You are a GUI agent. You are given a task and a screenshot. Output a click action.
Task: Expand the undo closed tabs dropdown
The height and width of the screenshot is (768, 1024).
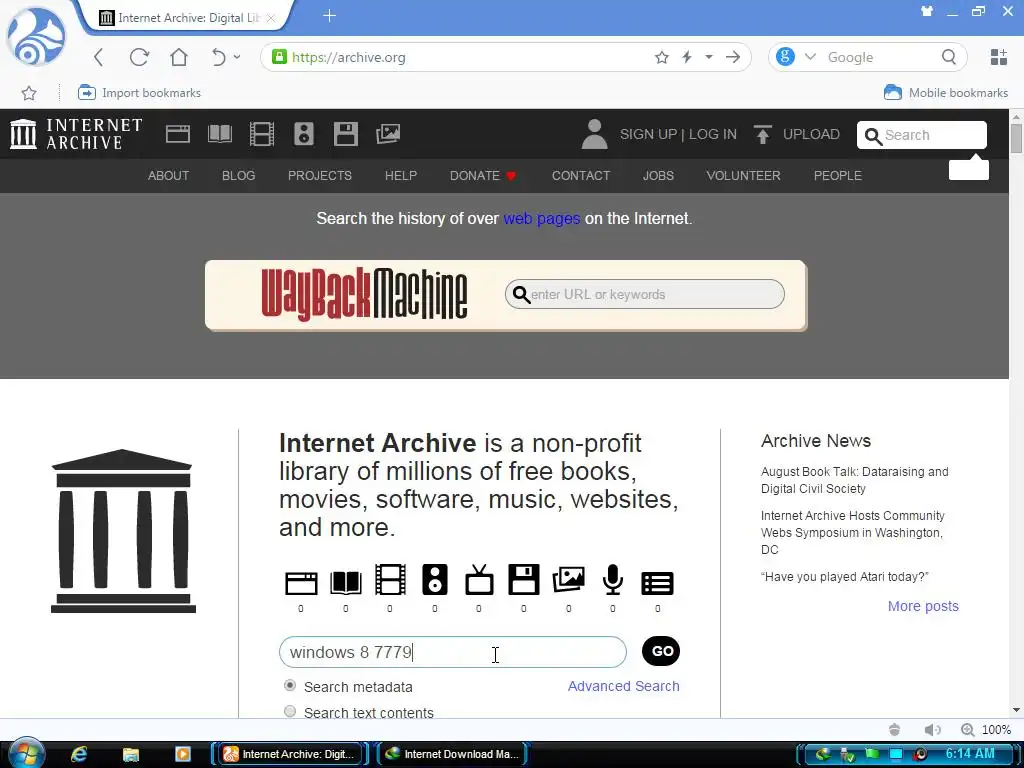pos(237,57)
